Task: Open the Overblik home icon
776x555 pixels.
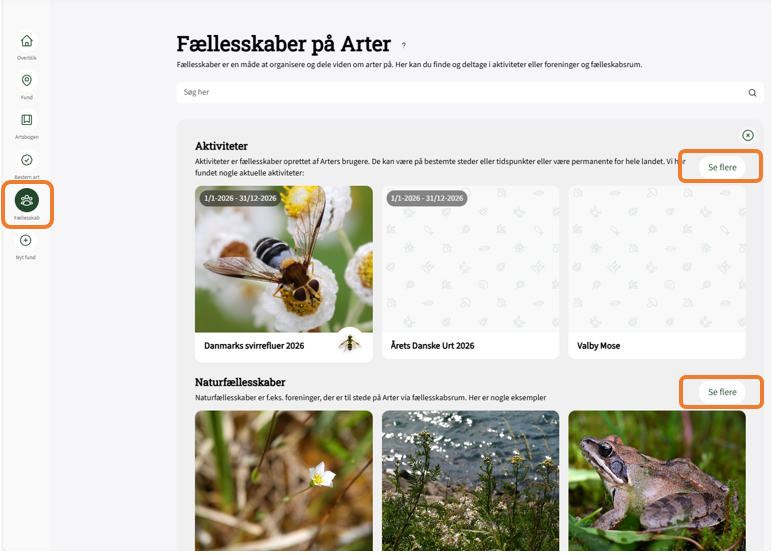Action: [x=27, y=41]
